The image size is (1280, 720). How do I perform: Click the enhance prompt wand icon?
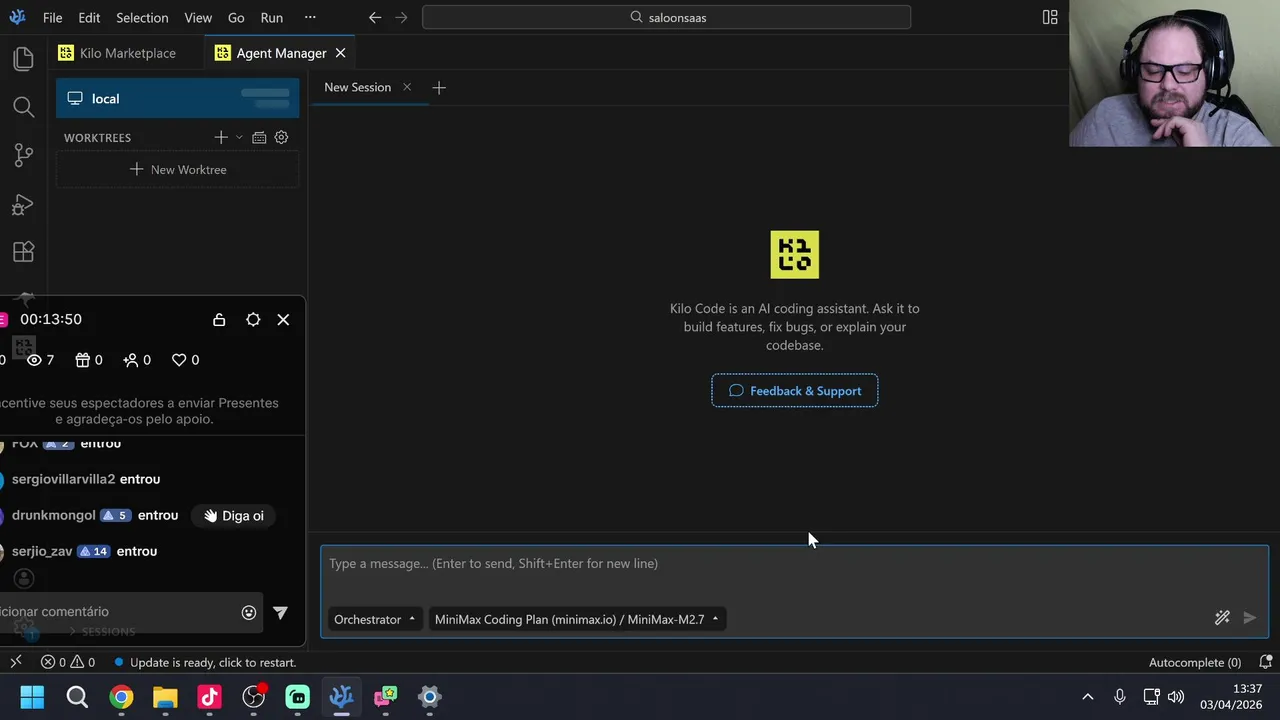pos(1222,618)
